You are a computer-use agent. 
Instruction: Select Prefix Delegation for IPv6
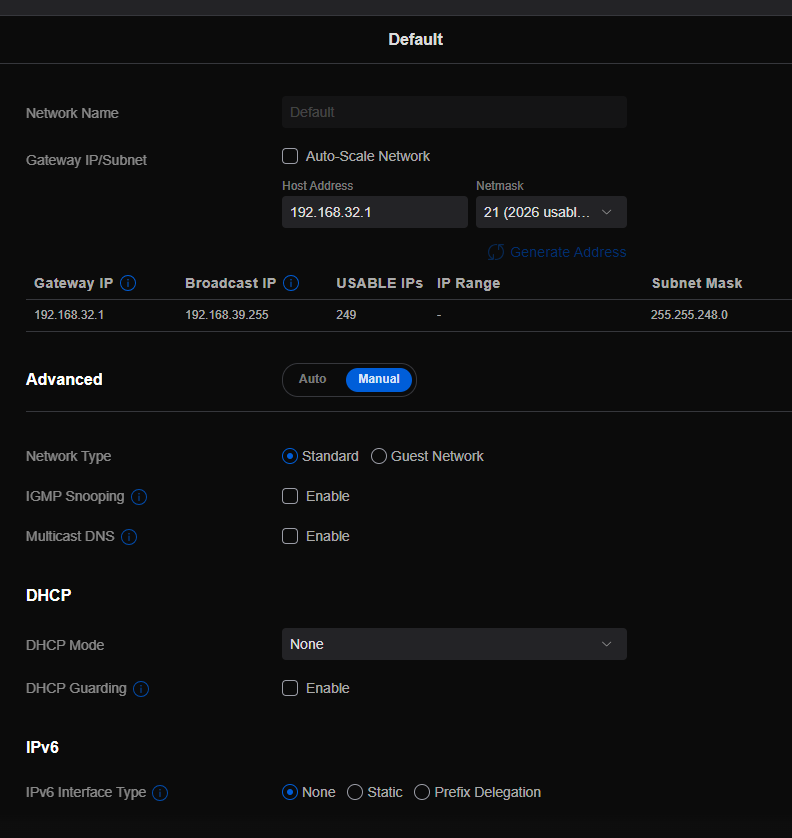(x=422, y=792)
